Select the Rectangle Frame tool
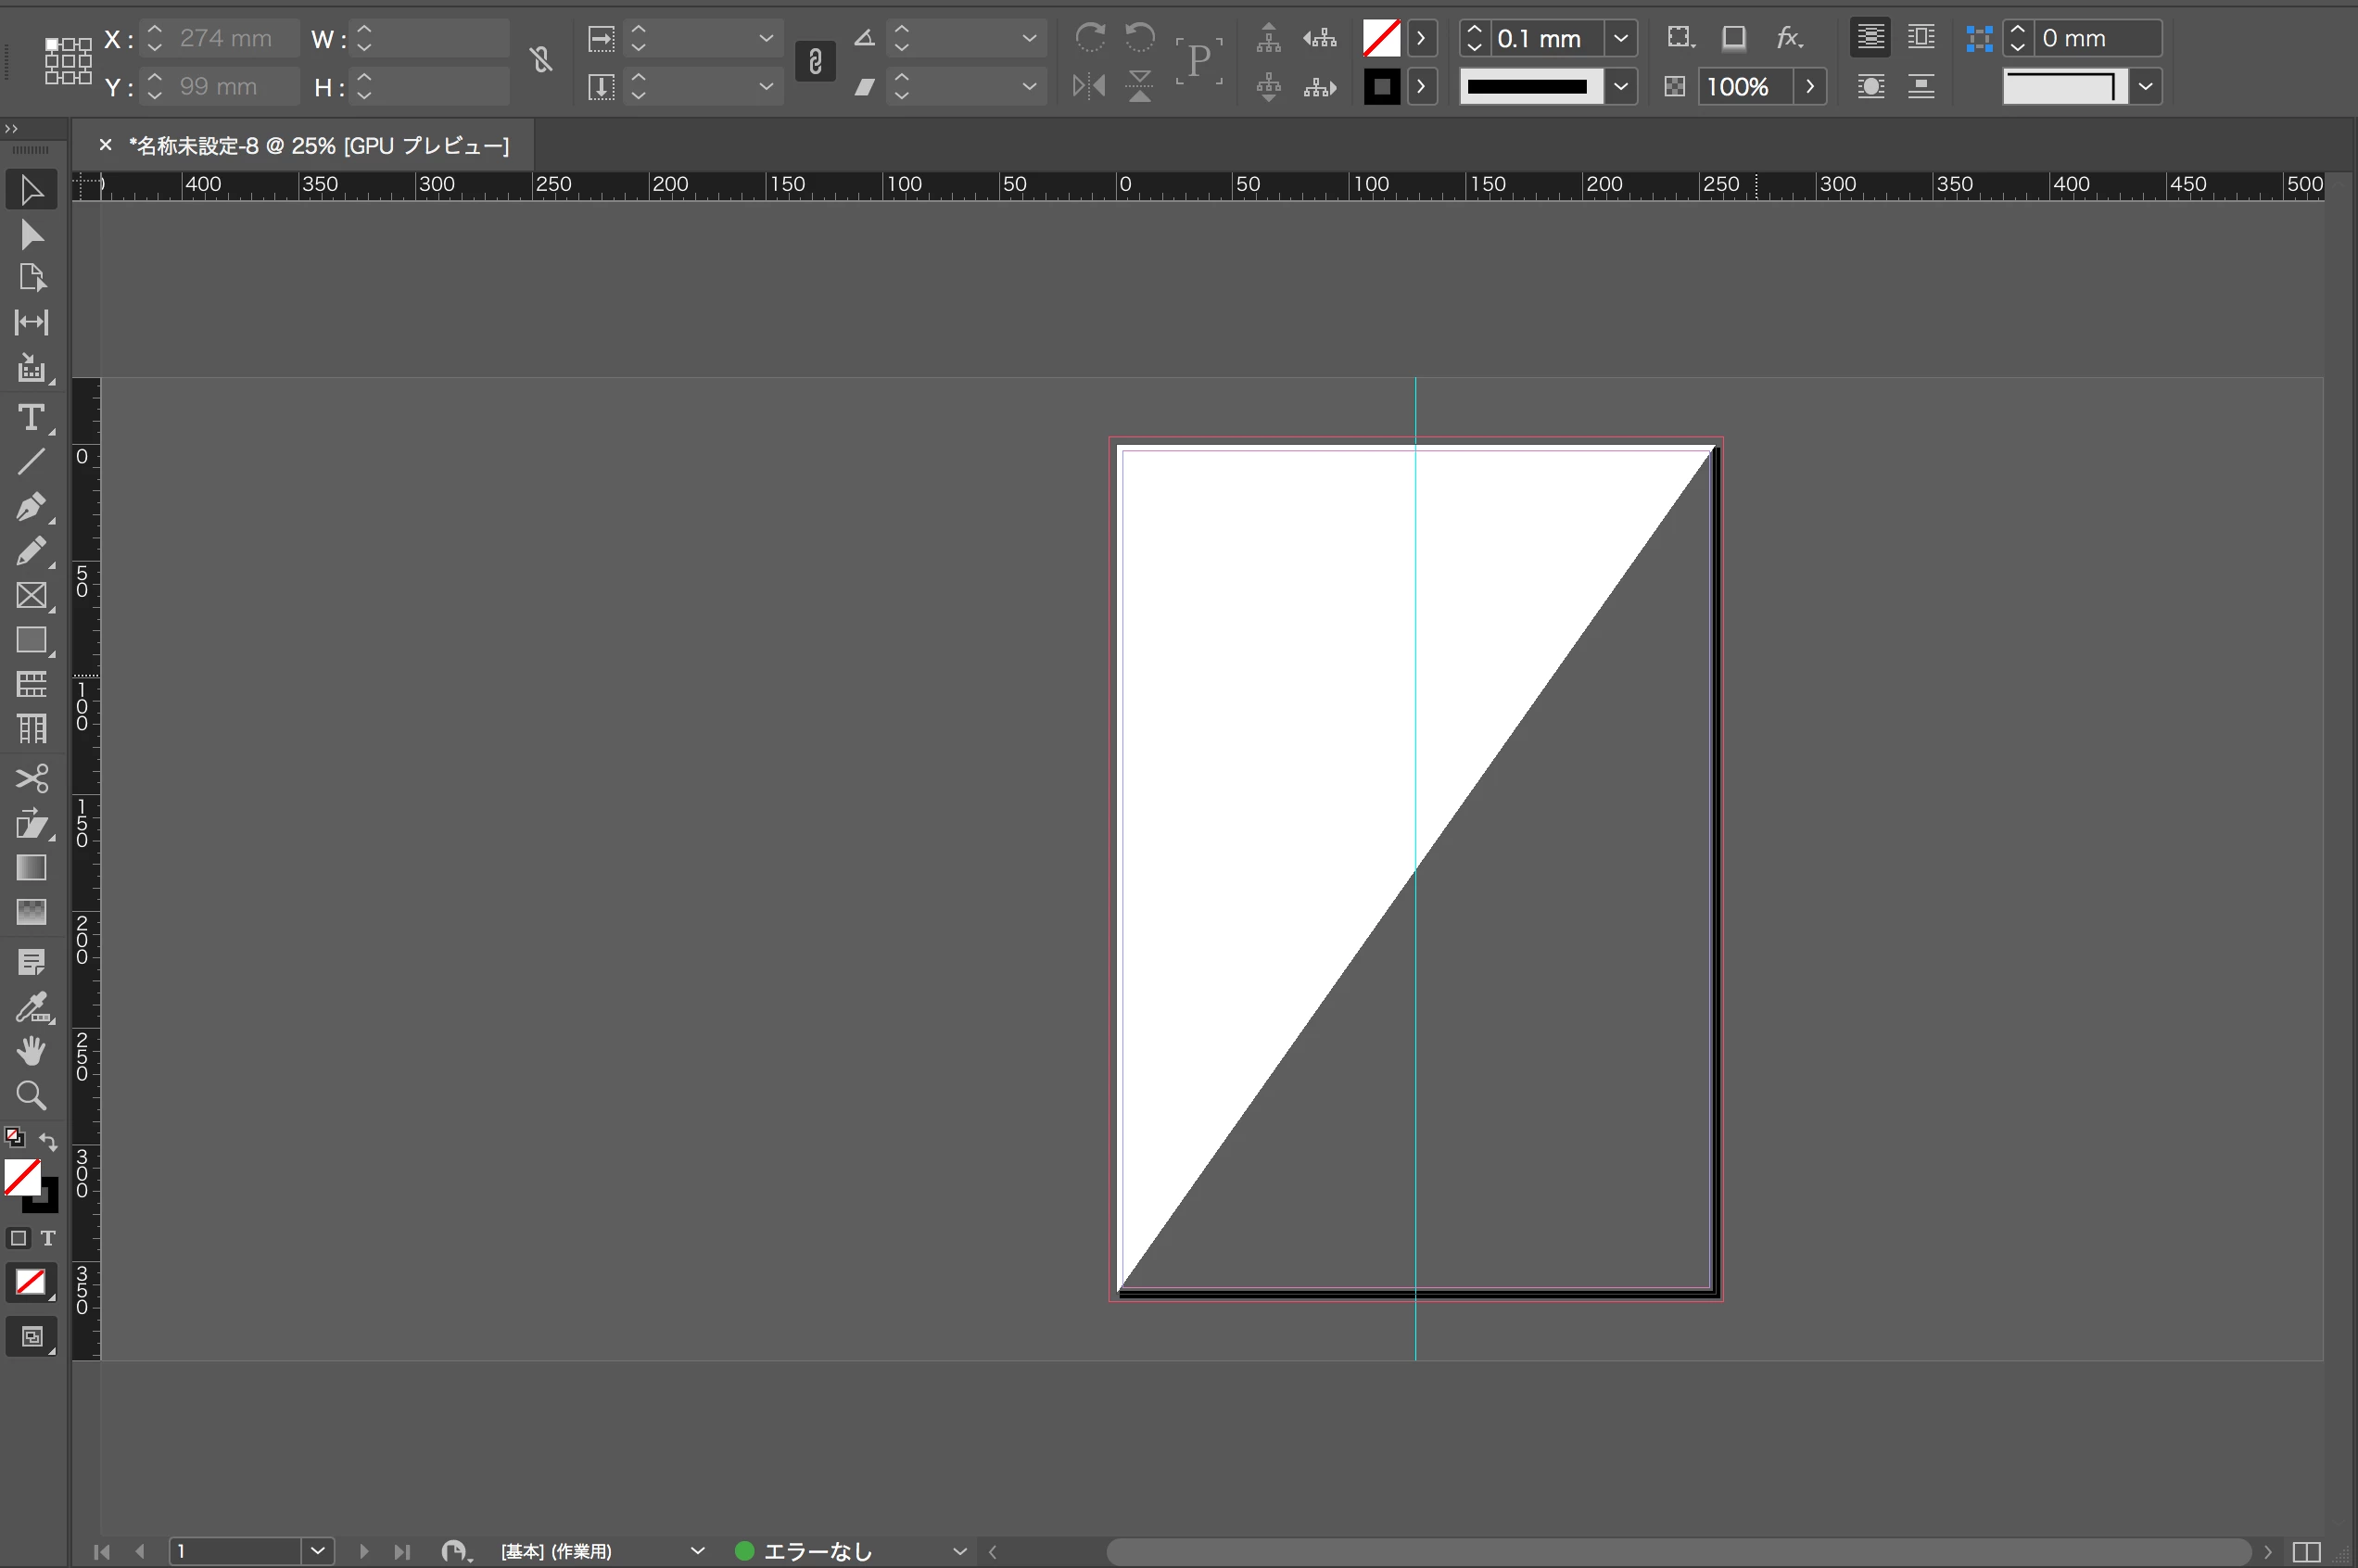 click(31, 596)
